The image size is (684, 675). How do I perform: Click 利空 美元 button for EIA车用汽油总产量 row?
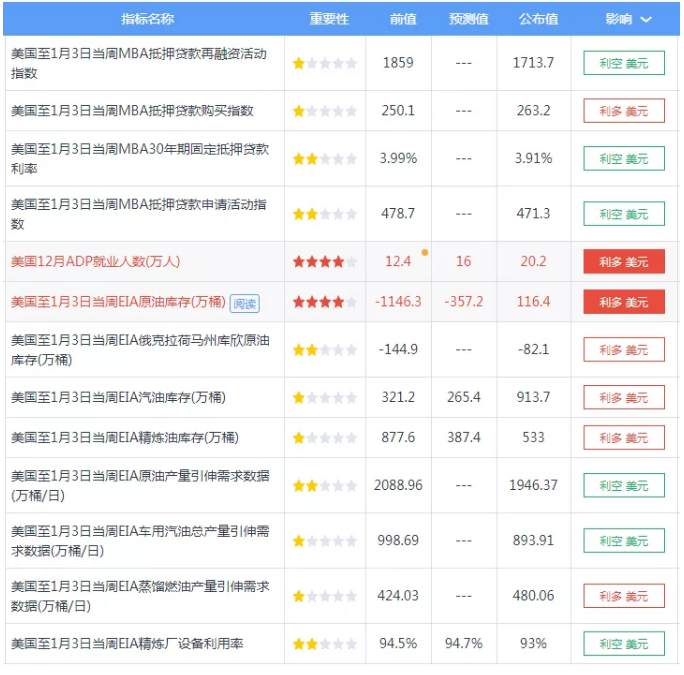tap(624, 541)
